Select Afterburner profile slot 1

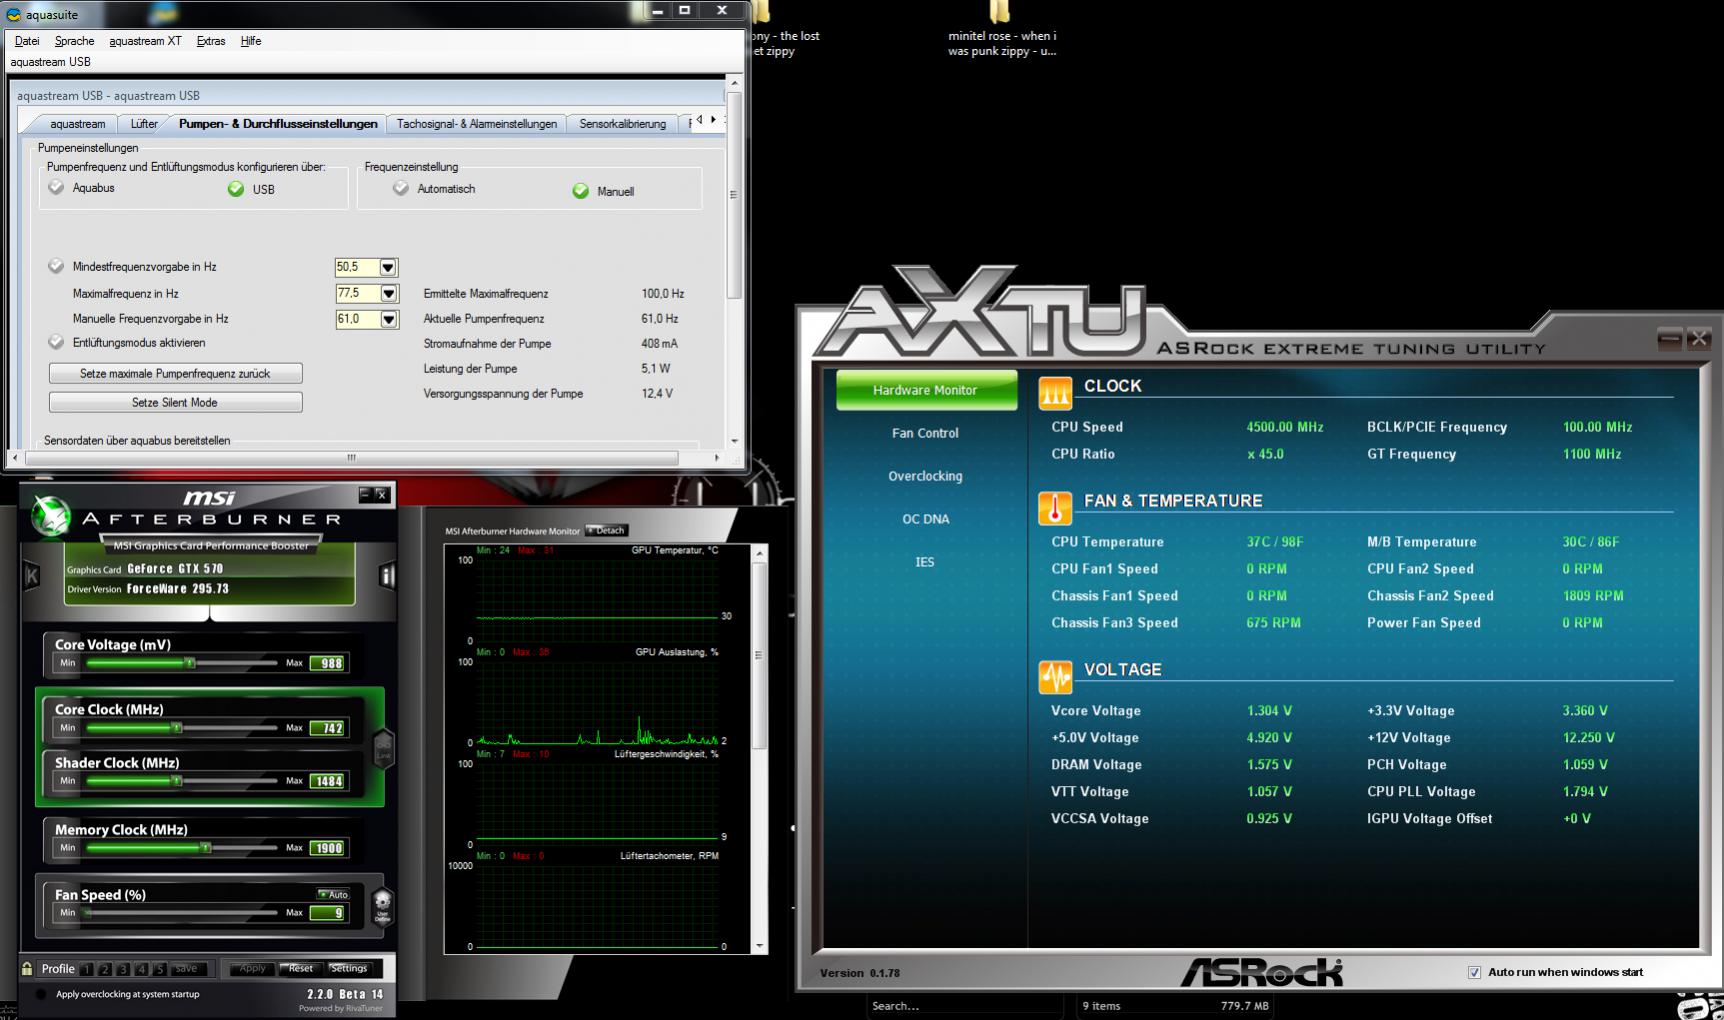[87, 969]
